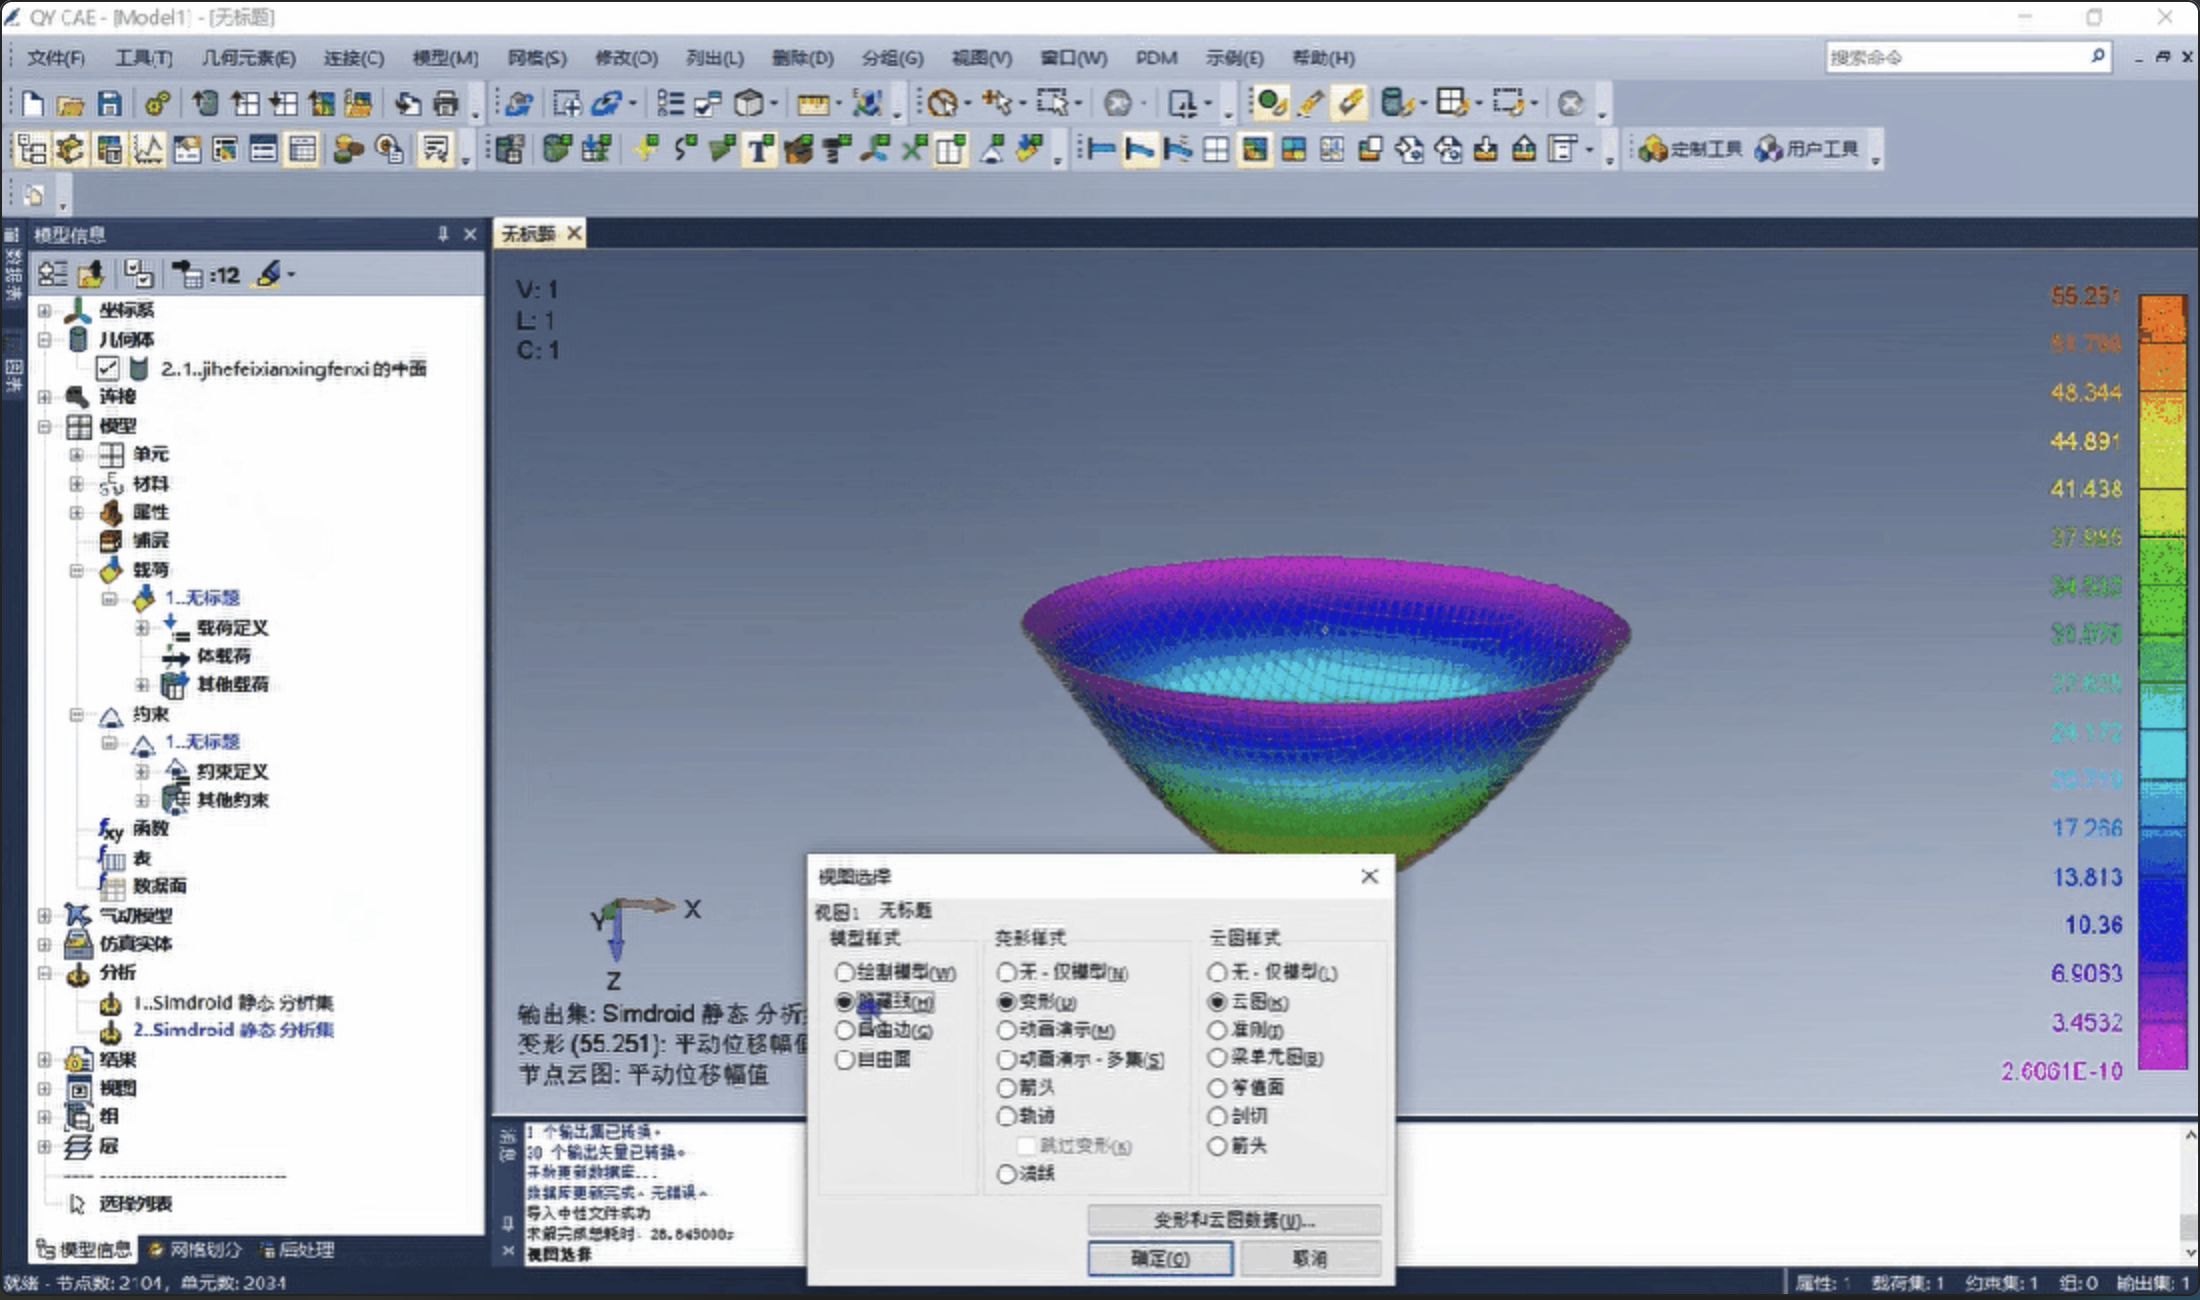This screenshot has width=2200, height=1300.
Task: Click the green X mesh tool icon
Action: pos(914,150)
